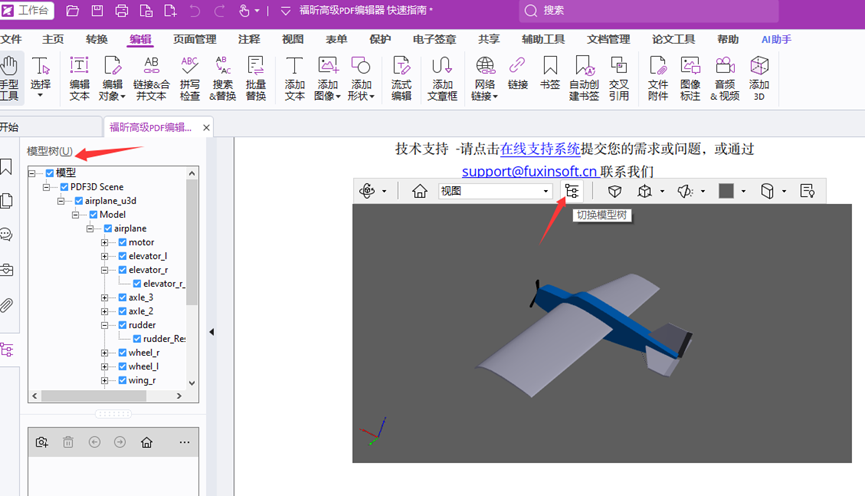The height and width of the screenshot is (496, 865).
Task: Open the File Attachment (文件附件) tool
Action: point(658,76)
